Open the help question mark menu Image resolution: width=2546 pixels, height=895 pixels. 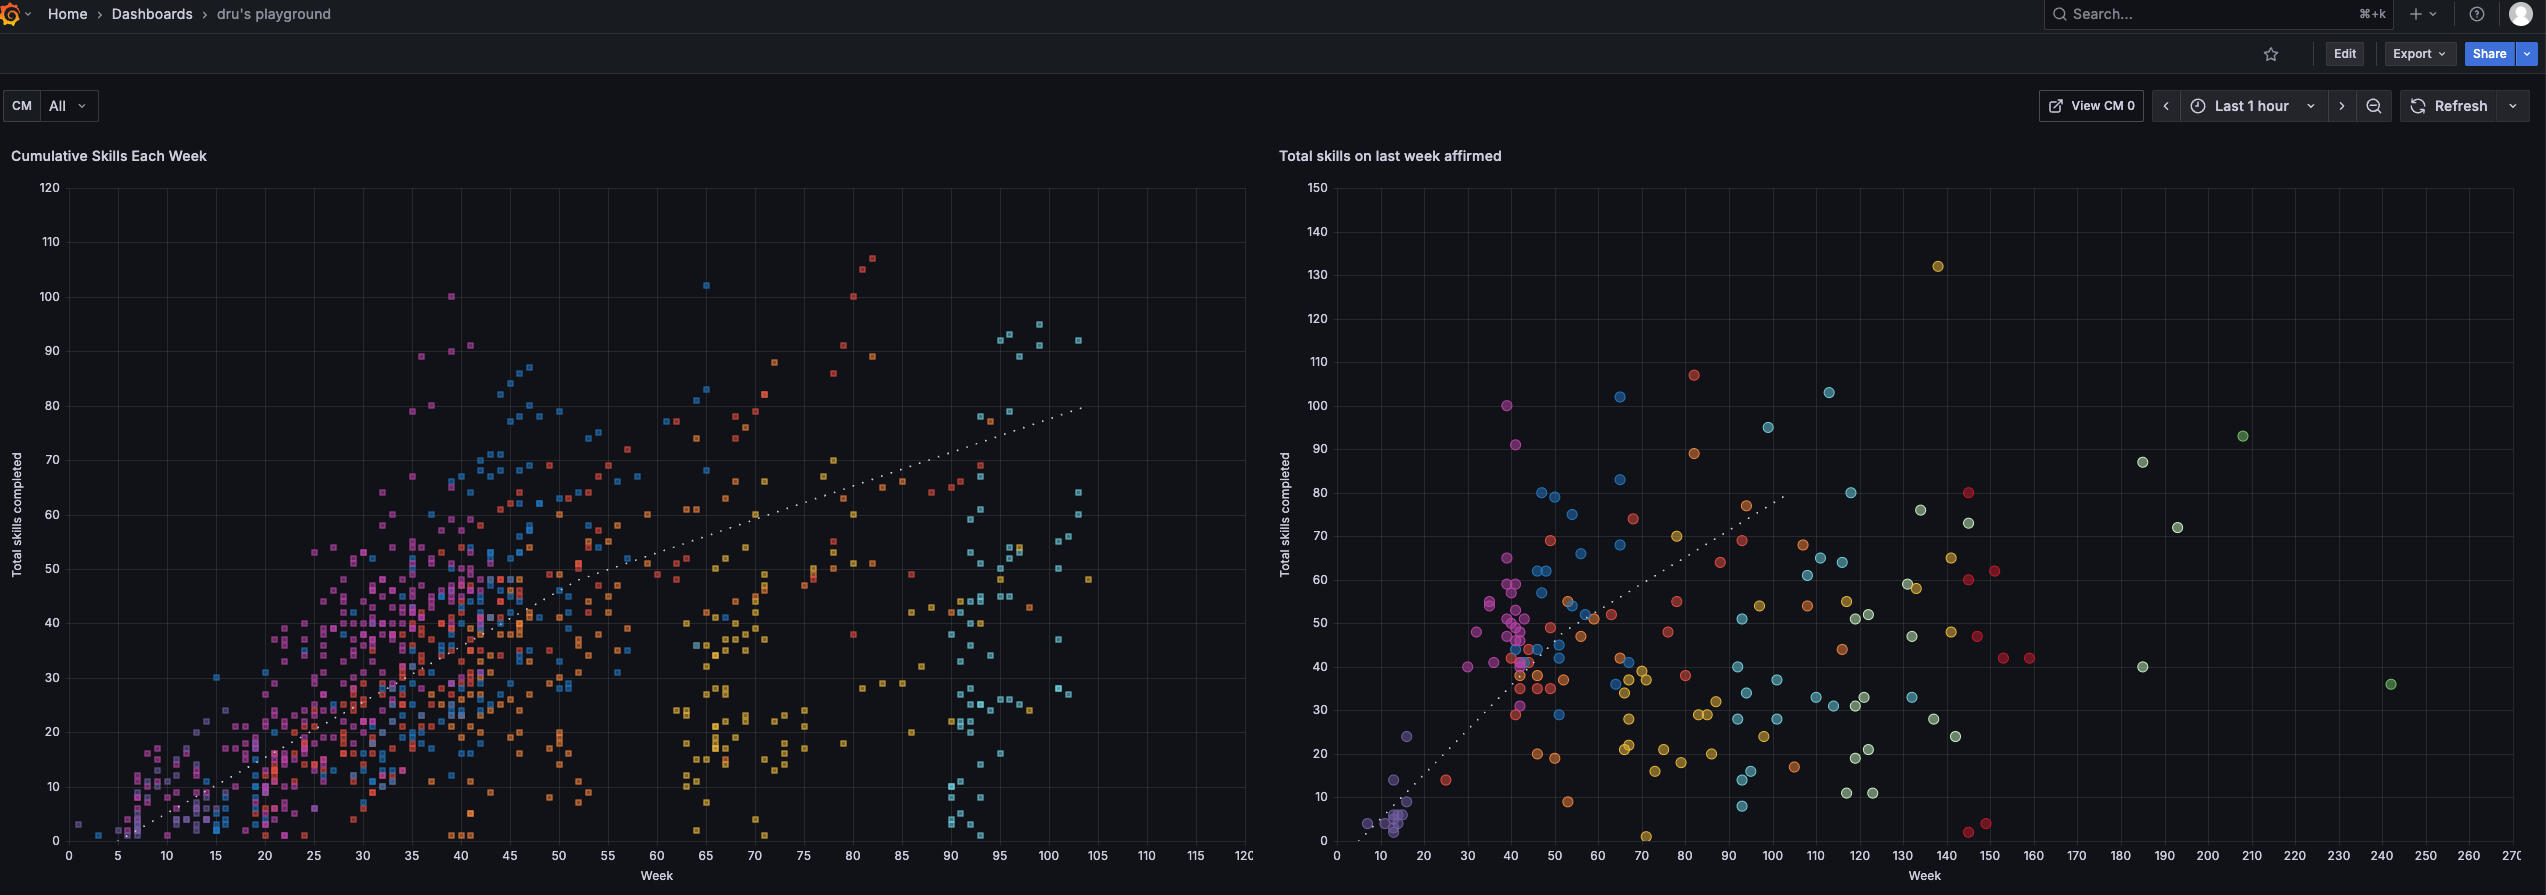pyautogui.click(x=2476, y=14)
